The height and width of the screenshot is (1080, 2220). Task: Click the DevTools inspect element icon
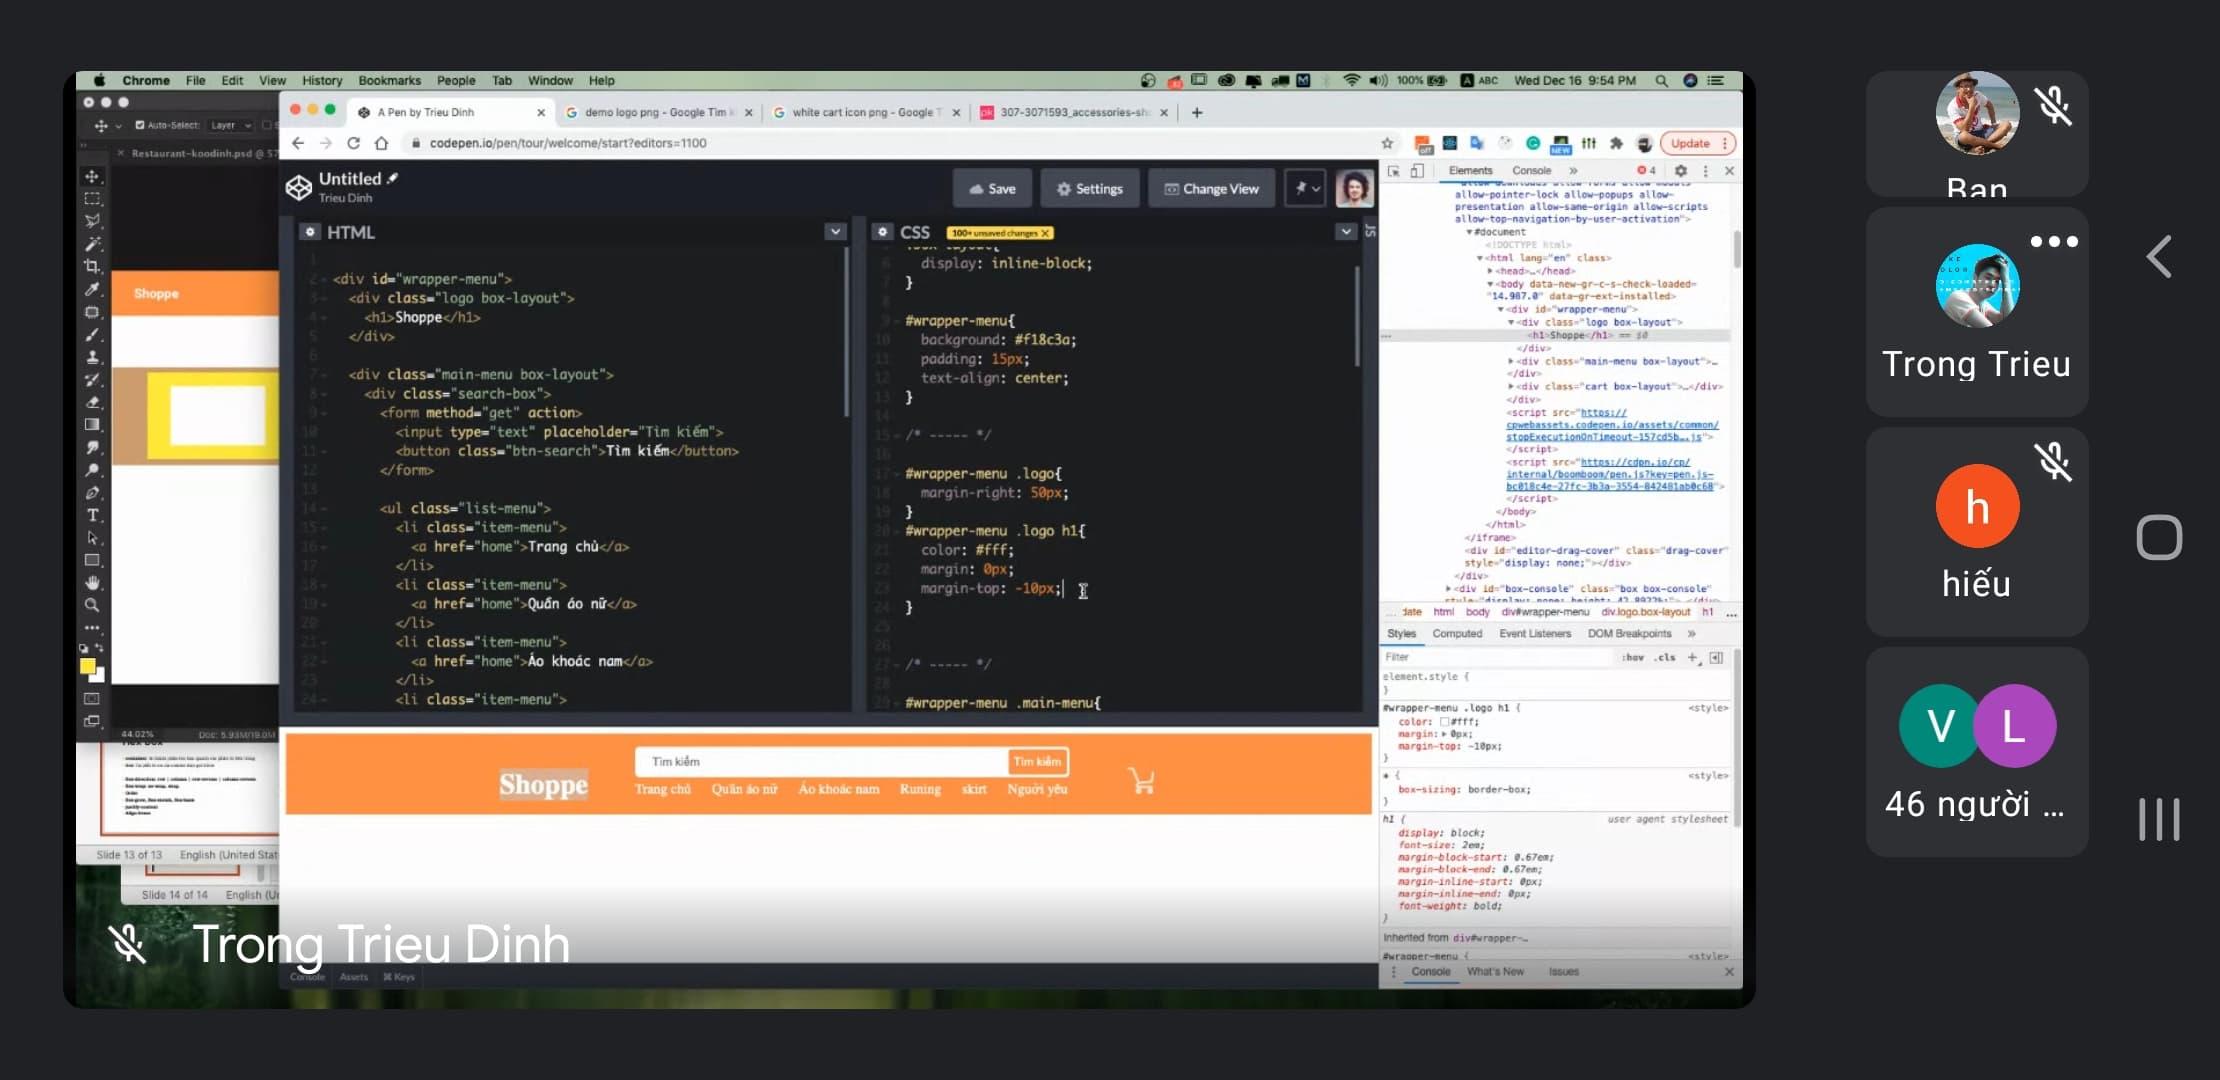pos(1394,171)
